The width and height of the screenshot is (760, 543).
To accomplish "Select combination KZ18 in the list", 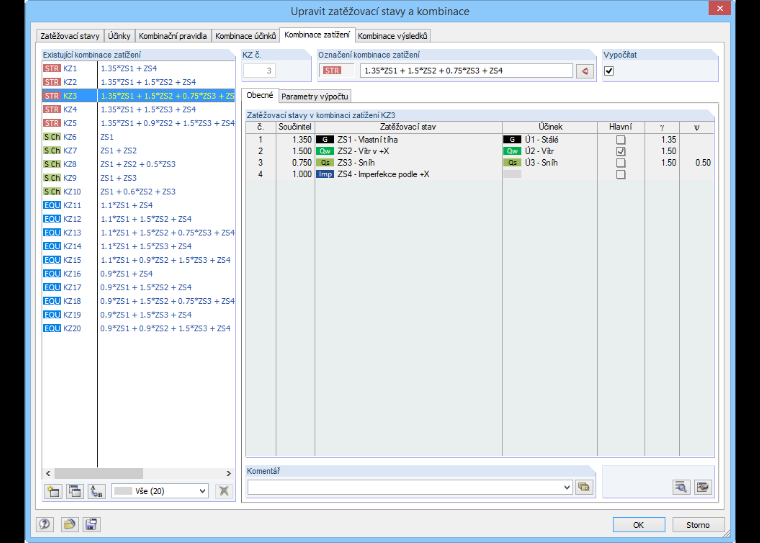I will [139, 301].
